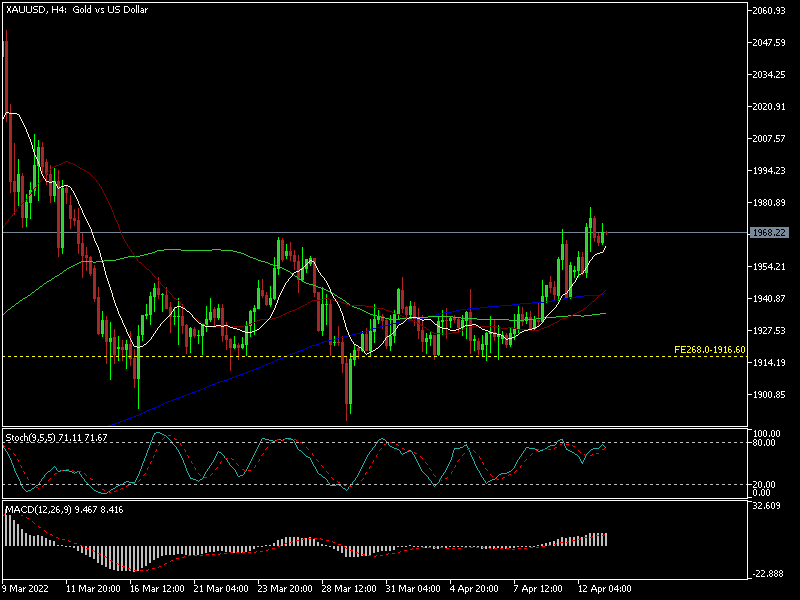800x600 pixels.
Task: Select the yellow dashed 1916.60 level line
Action: 400,356
